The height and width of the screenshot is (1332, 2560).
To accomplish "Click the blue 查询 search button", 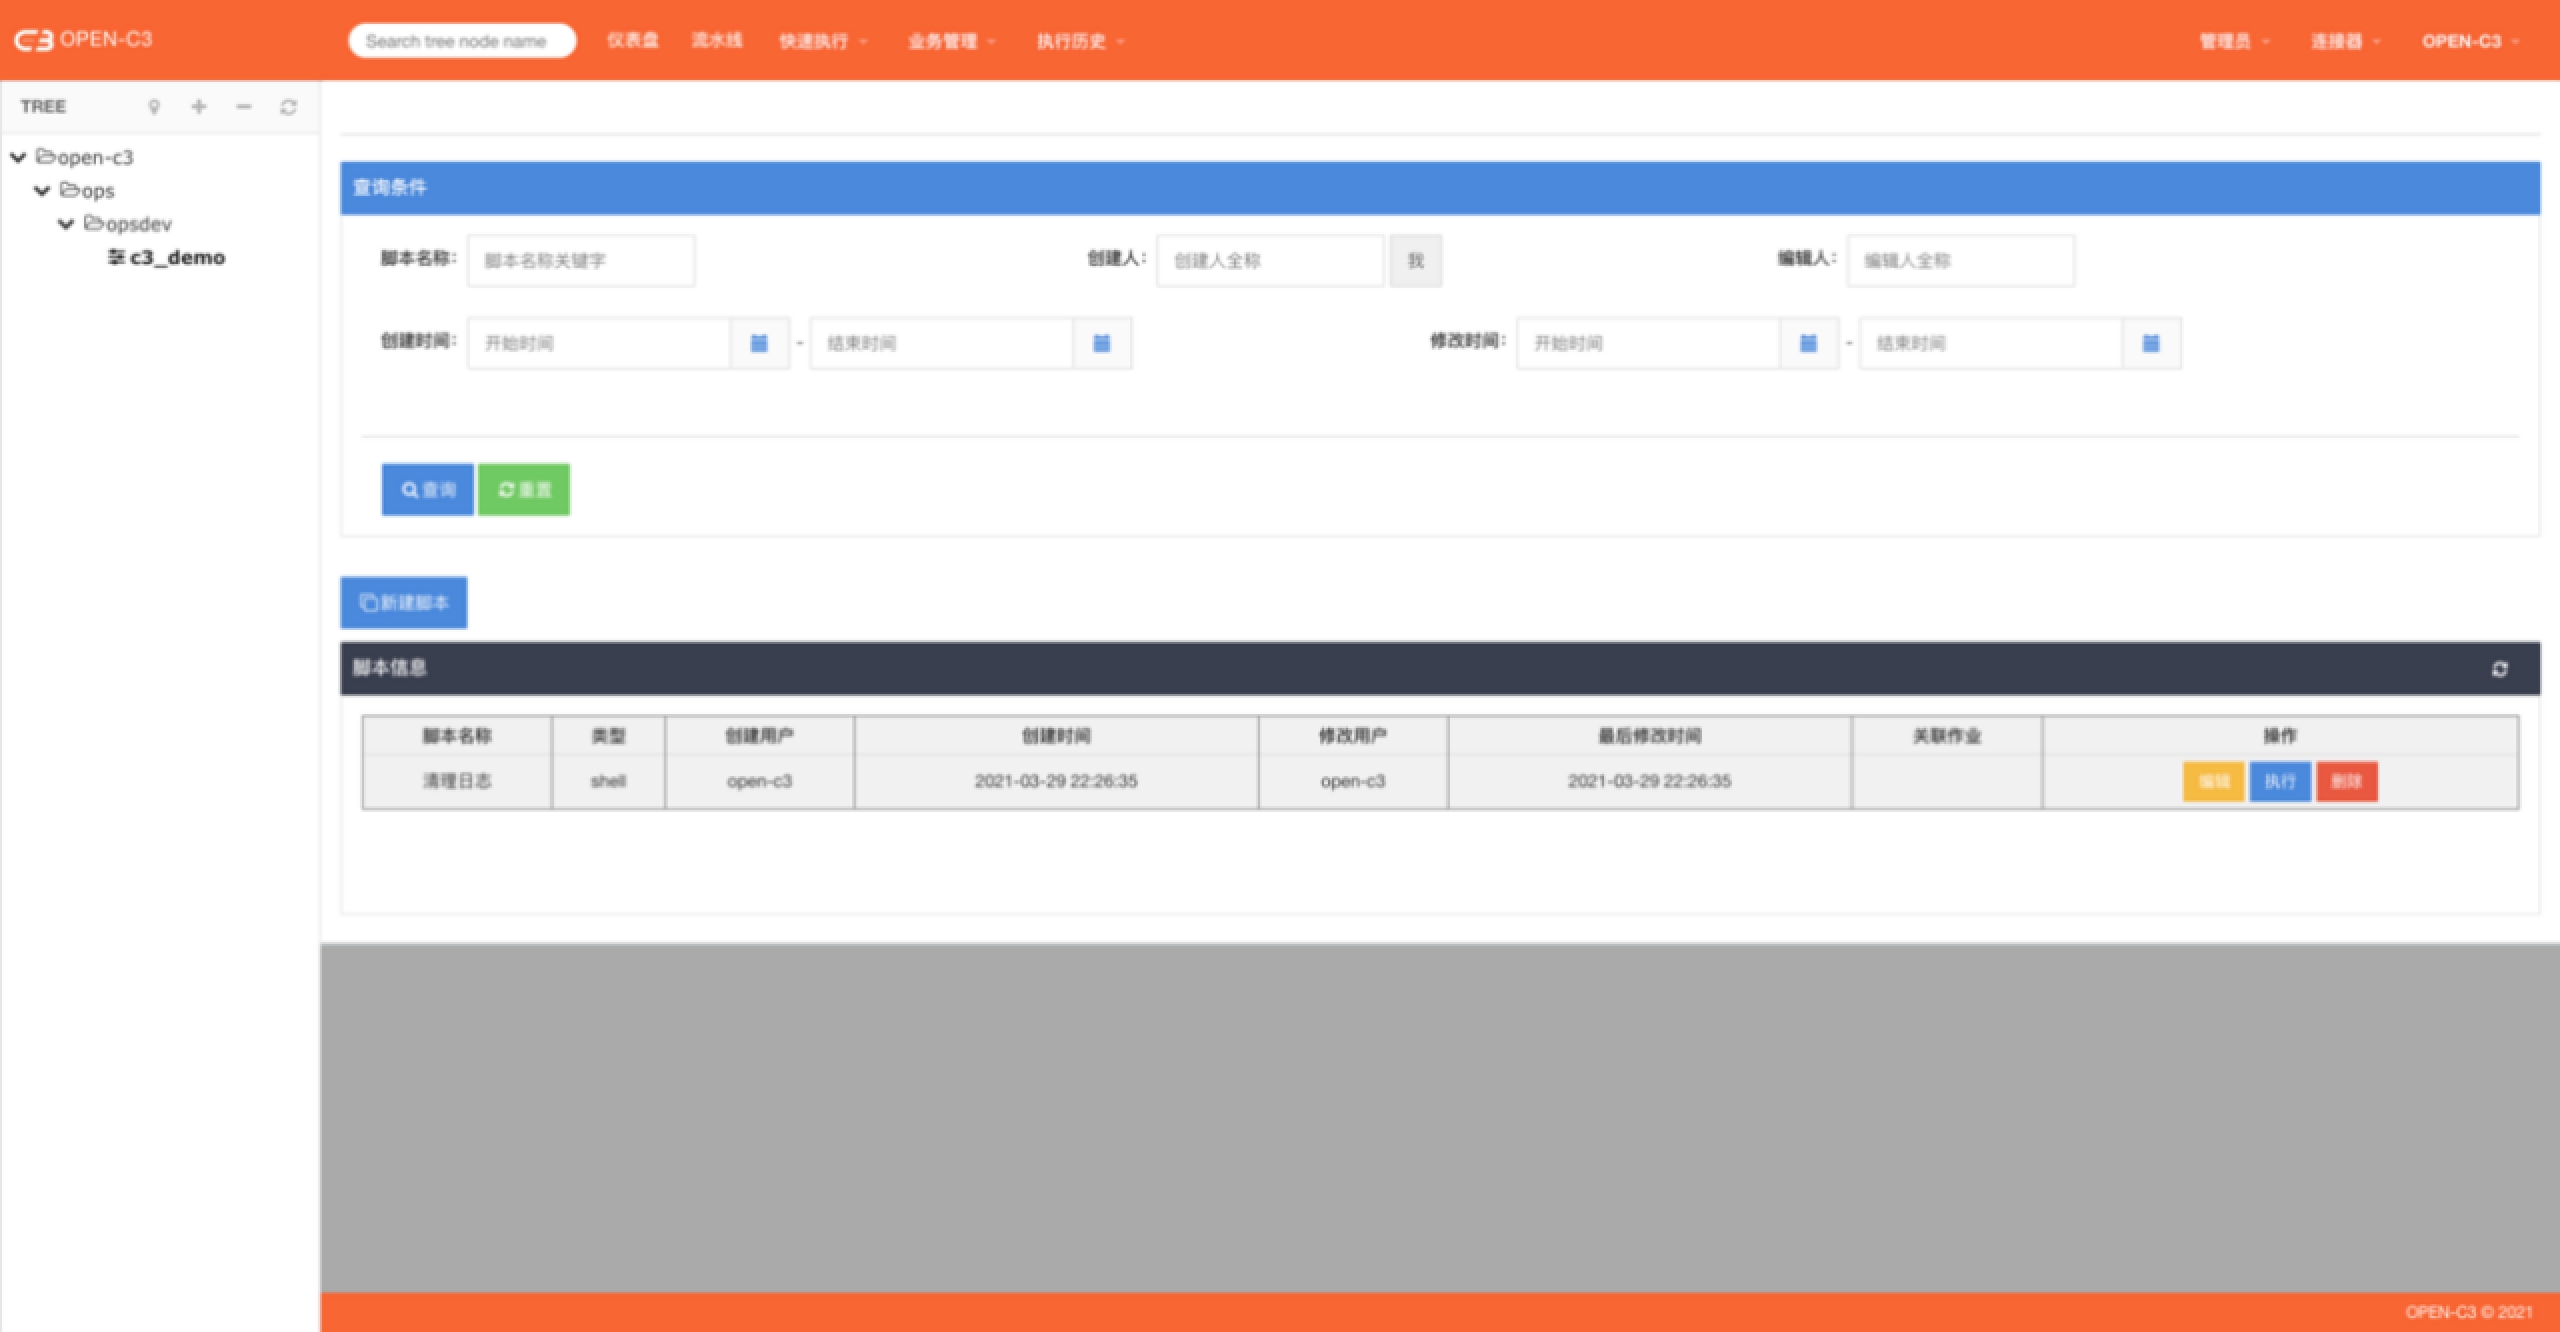I will pos(427,489).
